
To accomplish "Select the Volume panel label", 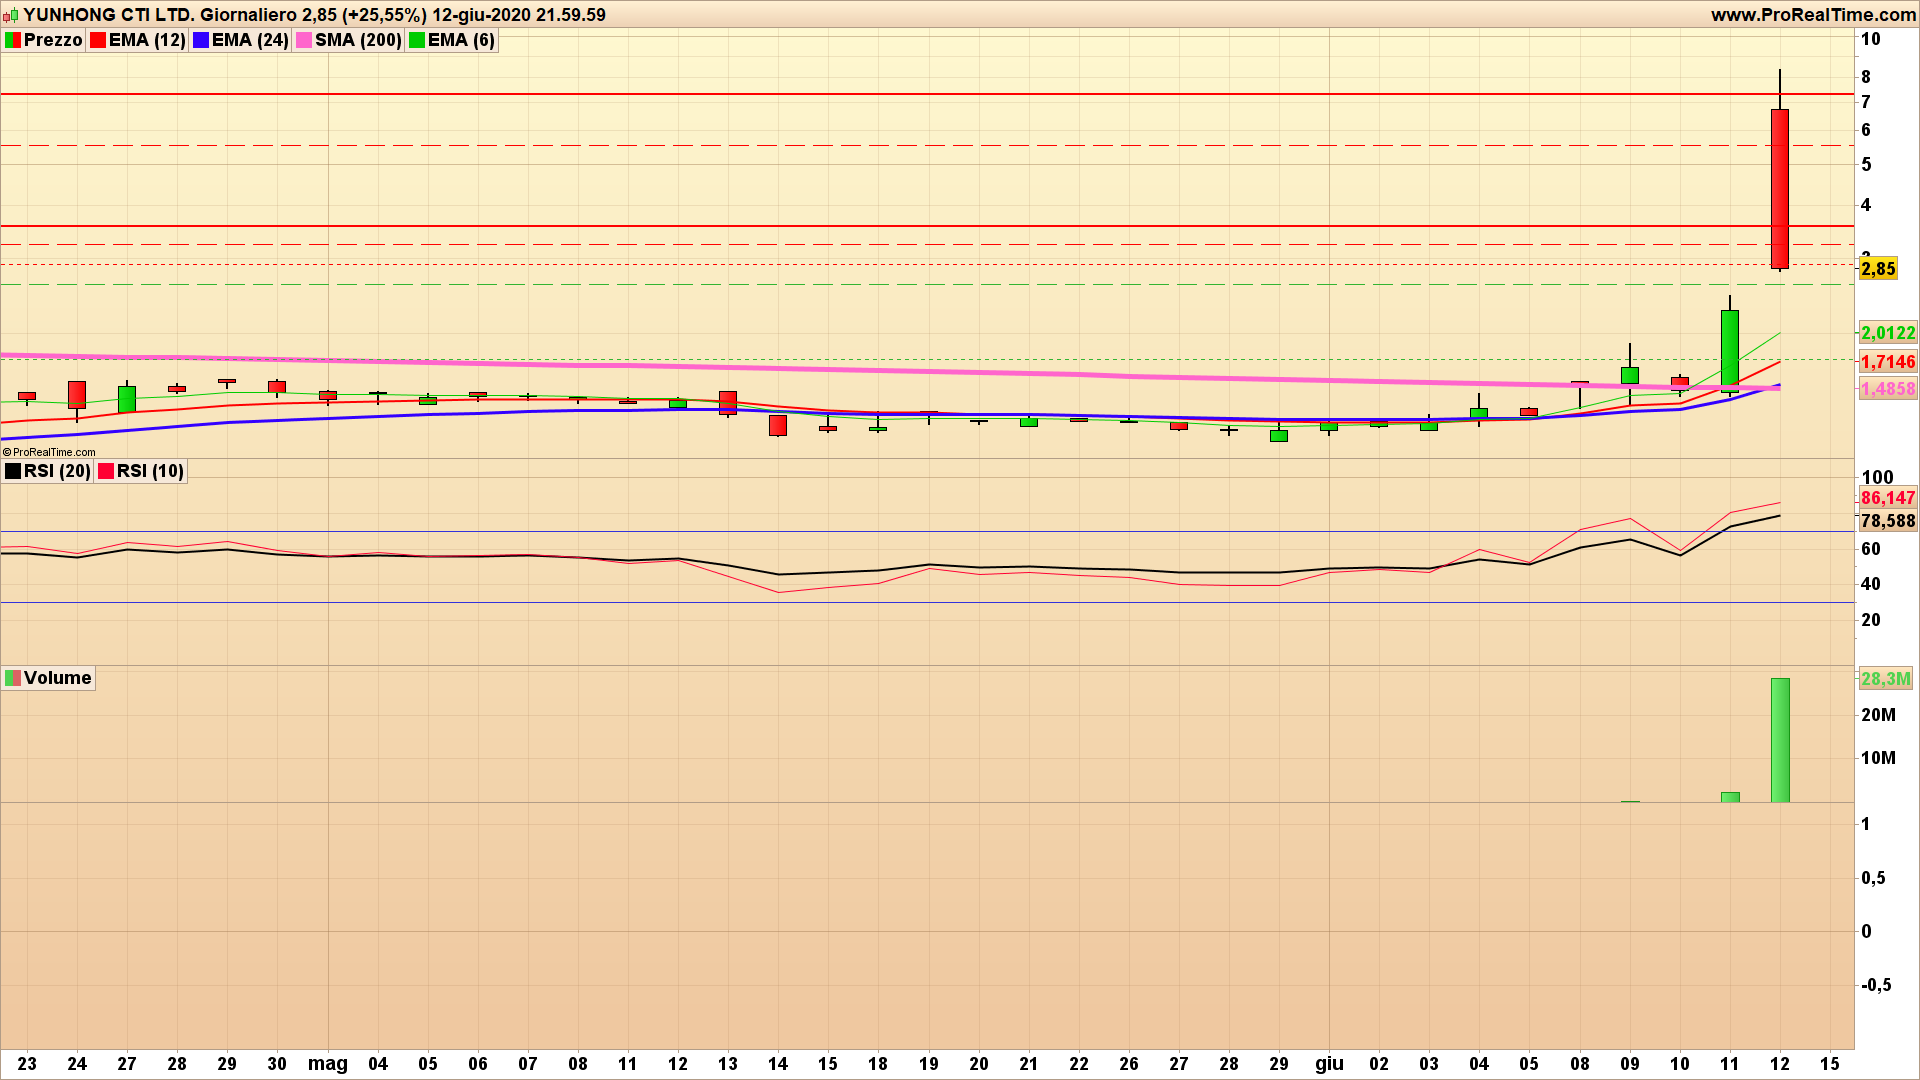I will [57, 678].
